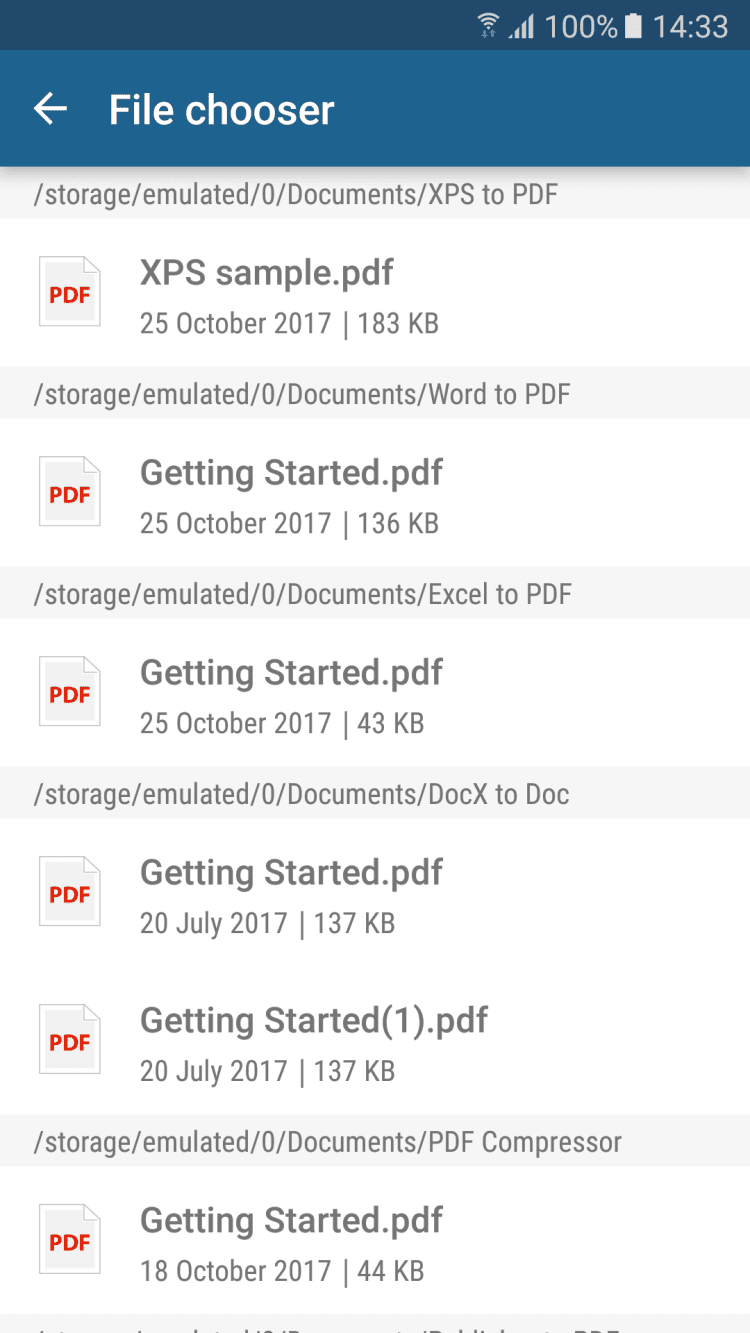The image size is (750, 1333).
Task: Click the Excel to PDF path header
Action: pos(302,594)
